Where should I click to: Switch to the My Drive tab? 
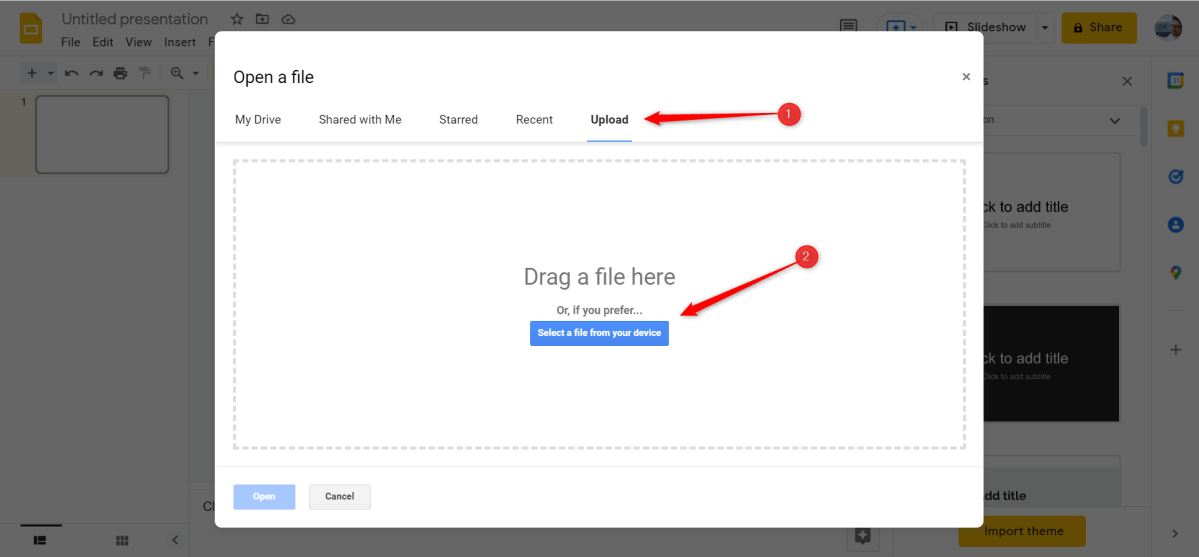pyautogui.click(x=258, y=119)
